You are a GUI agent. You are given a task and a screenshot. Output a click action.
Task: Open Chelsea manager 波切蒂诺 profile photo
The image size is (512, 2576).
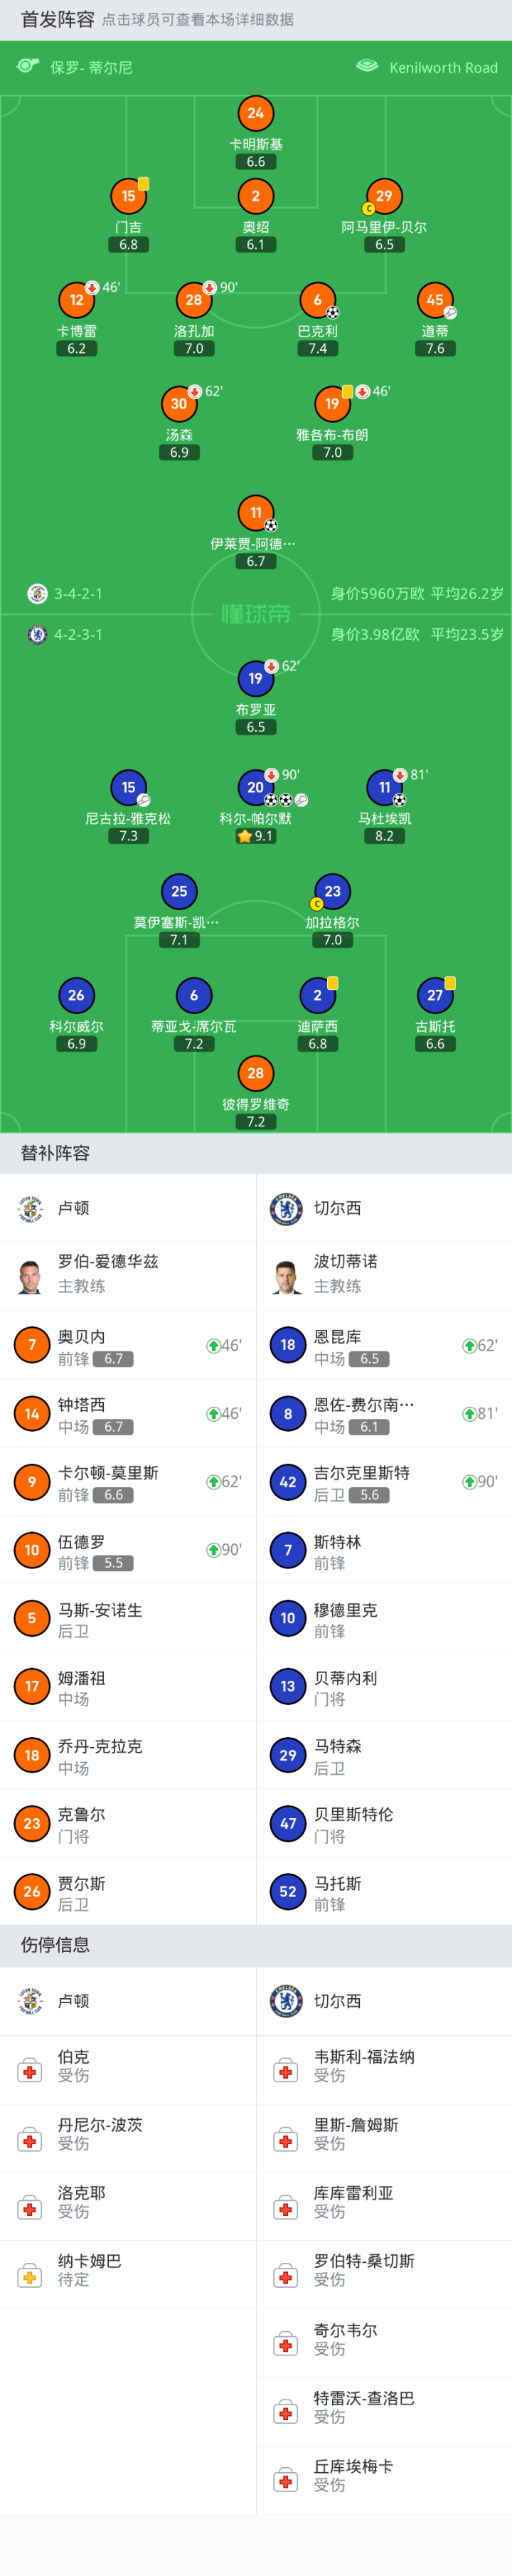coord(287,1276)
